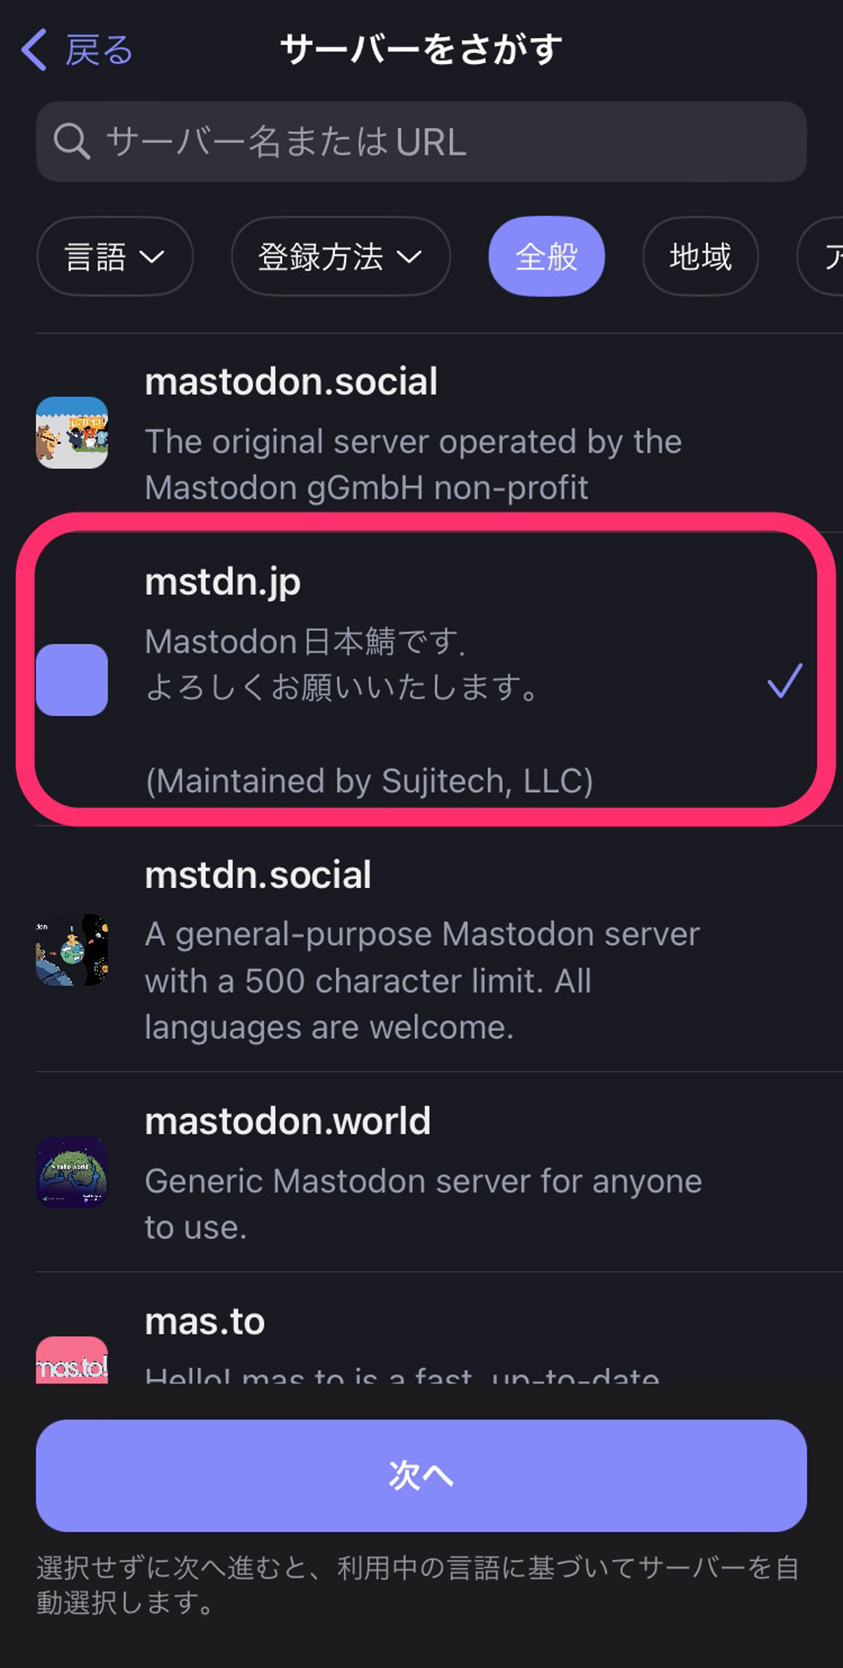Focus the サーバー名または URL search field
Image resolution: width=843 pixels, height=1668 pixels.
coord(421,142)
